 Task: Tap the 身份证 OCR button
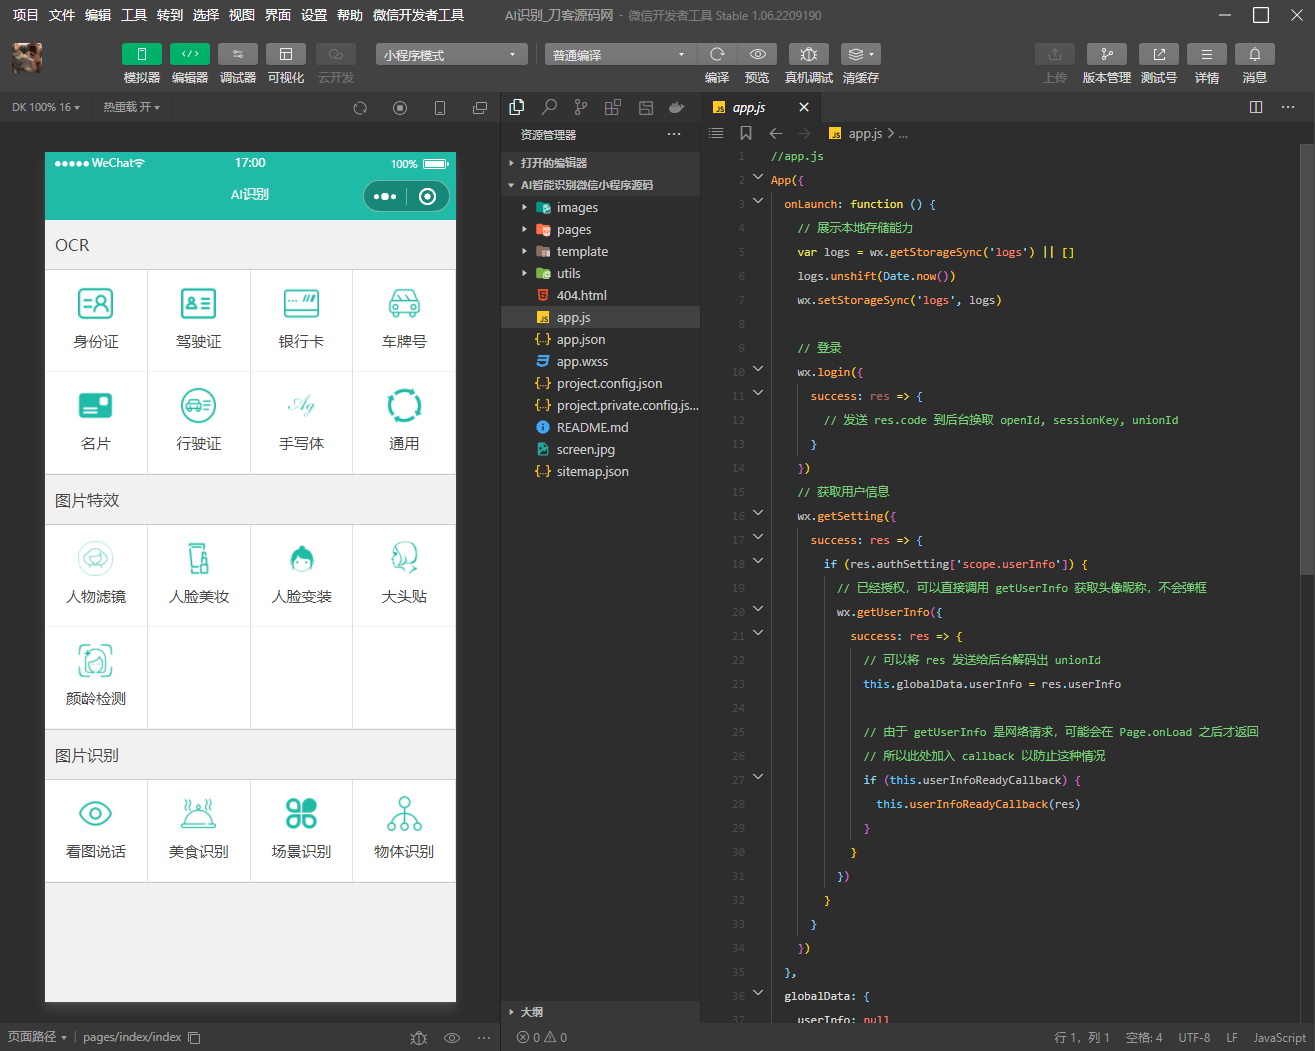click(x=96, y=320)
